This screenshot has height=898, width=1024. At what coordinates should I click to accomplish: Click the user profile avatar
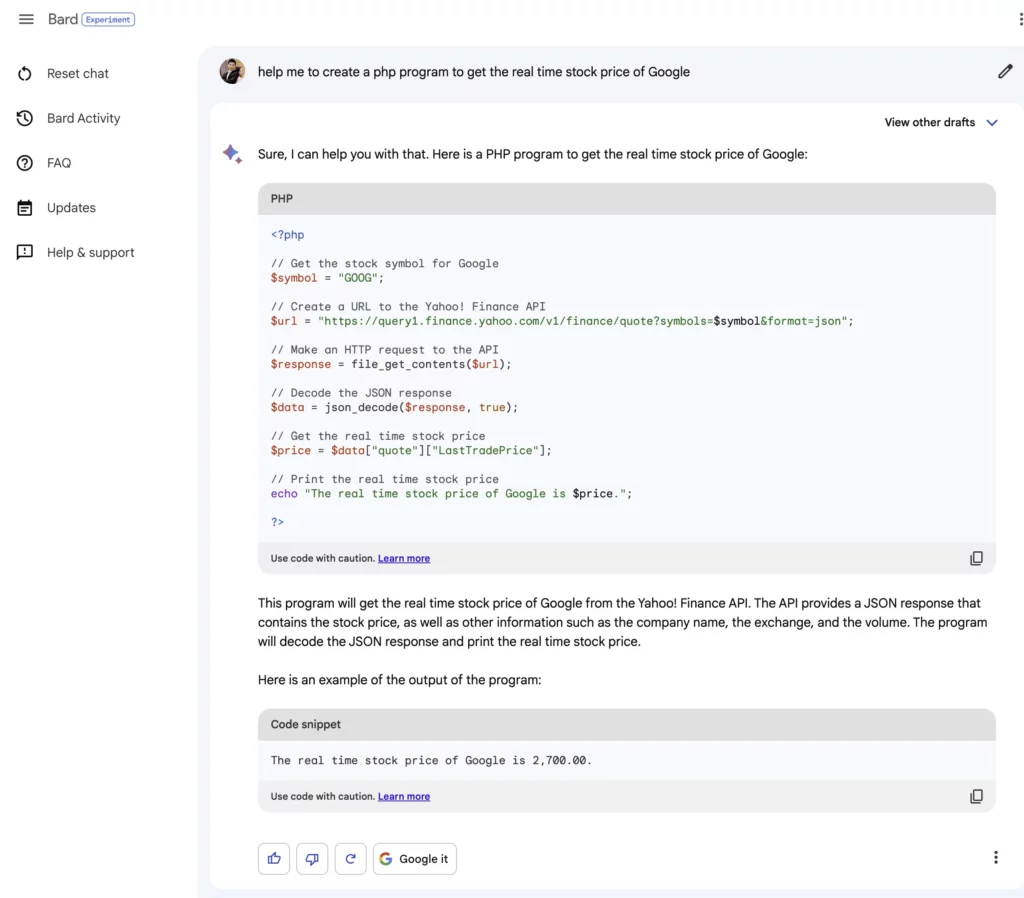pos(232,71)
